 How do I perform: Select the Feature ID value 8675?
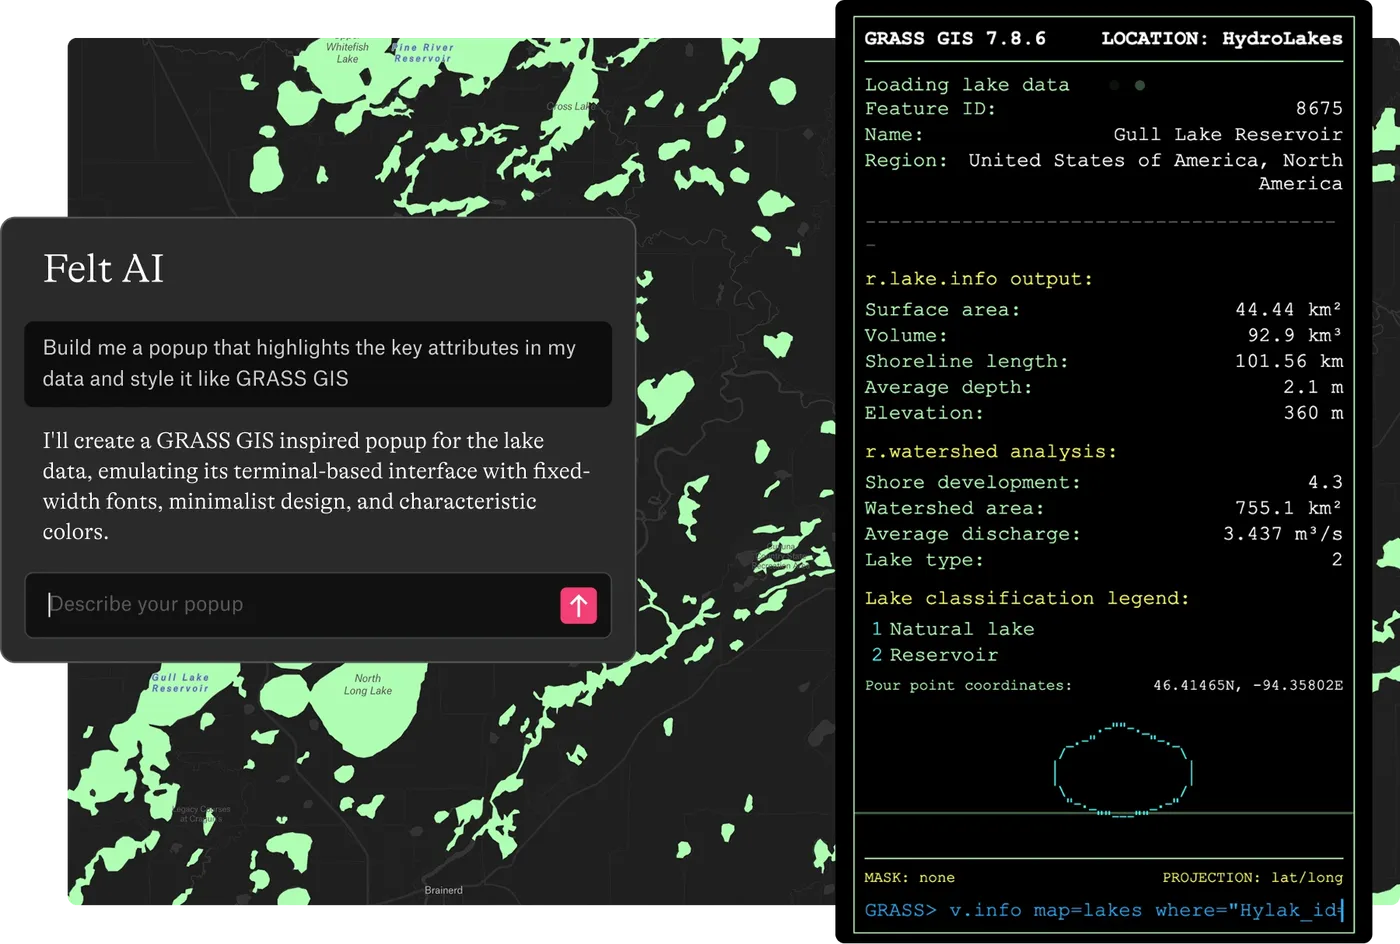(x=1319, y=108)
